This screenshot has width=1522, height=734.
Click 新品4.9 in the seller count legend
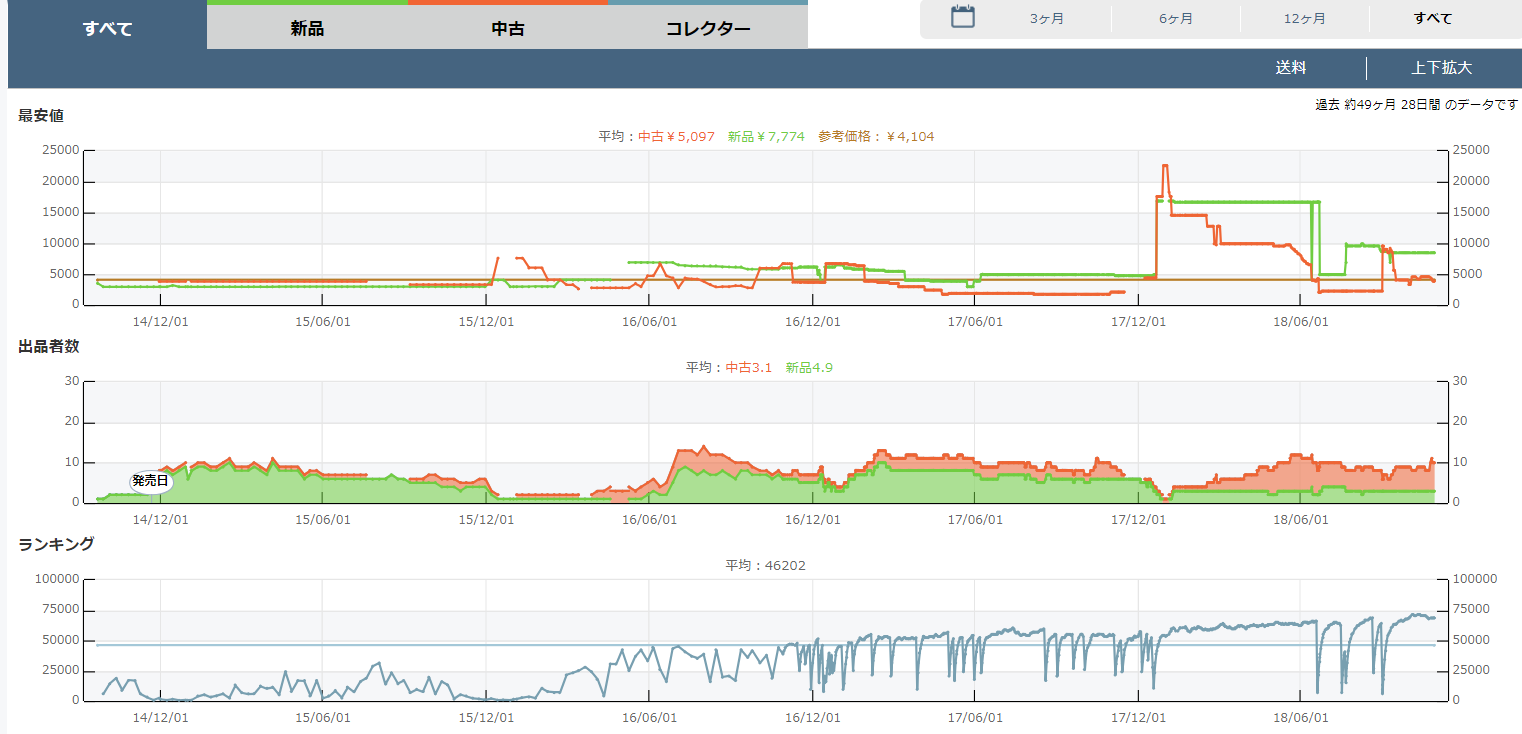pyautogui.click(x=808, y=368)
